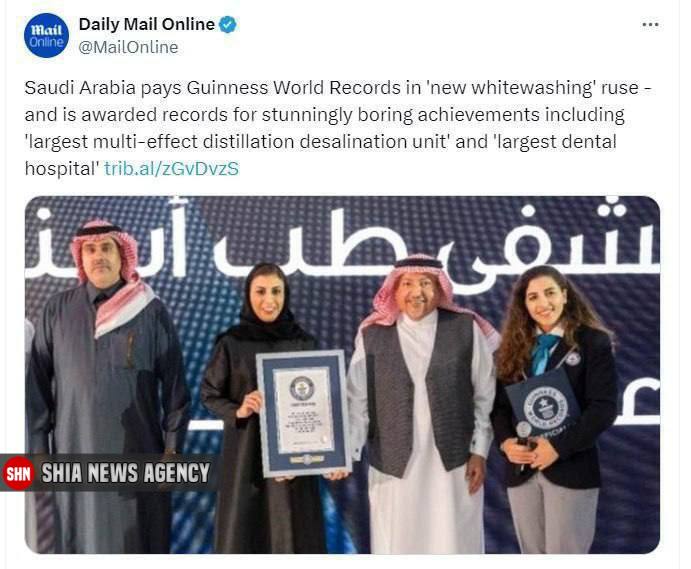The height and width of the screenshot is (569, 691).
Task: Click the Guinness emblem on framed certificate
Action: 302,388
